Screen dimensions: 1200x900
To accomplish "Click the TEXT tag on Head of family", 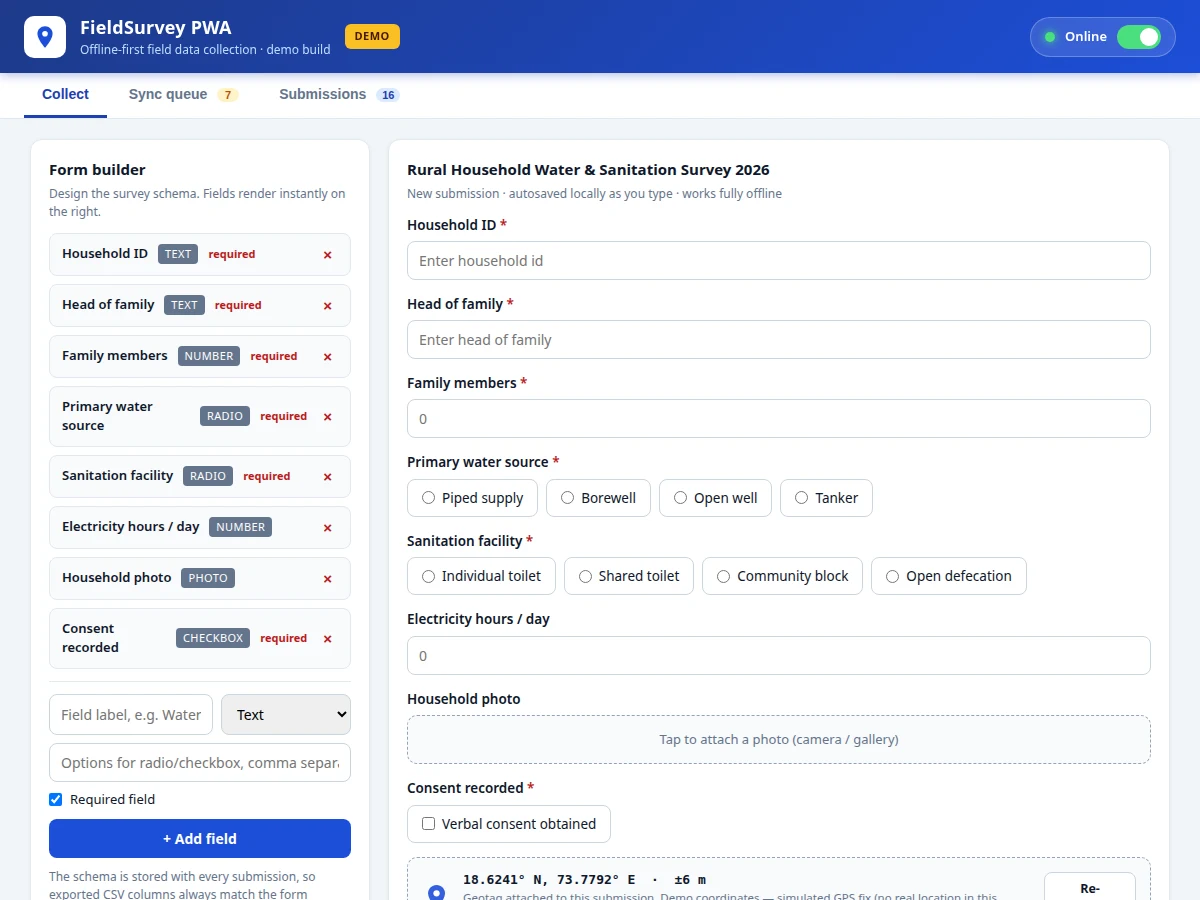I will coord(185,305).
